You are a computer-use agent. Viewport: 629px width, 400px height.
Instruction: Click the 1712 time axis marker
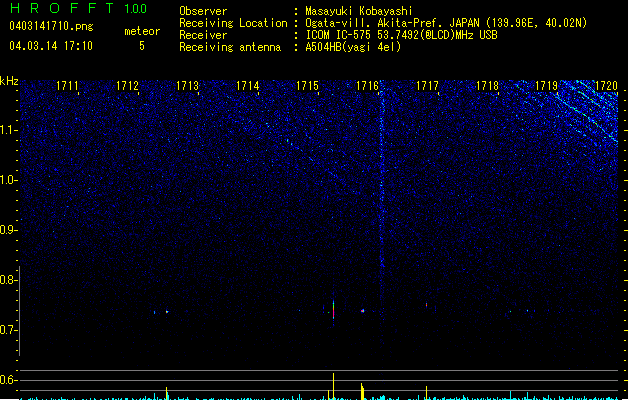coord(127,86)
